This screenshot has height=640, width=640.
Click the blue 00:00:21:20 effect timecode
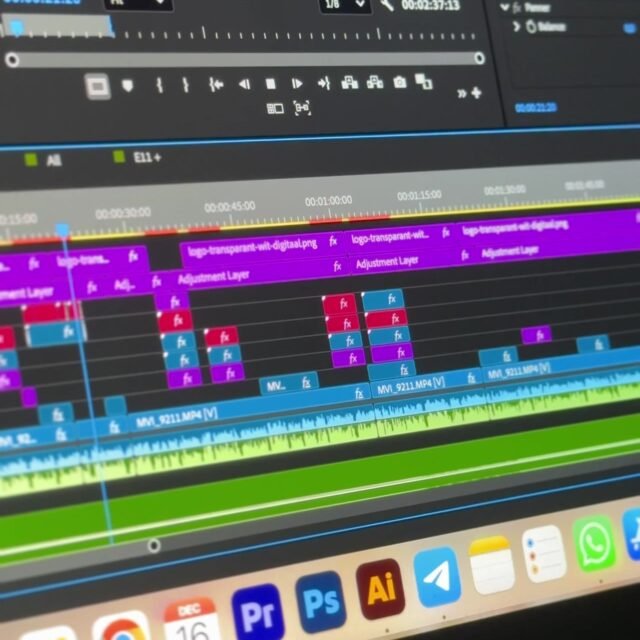click(x=536, y=108)
